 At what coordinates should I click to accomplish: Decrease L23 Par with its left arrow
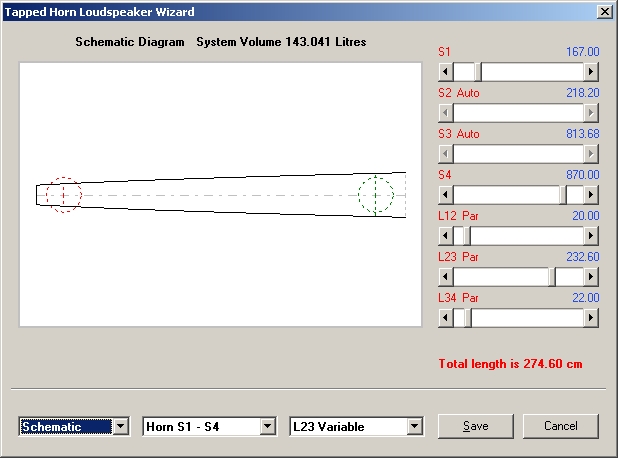[446, 277]
